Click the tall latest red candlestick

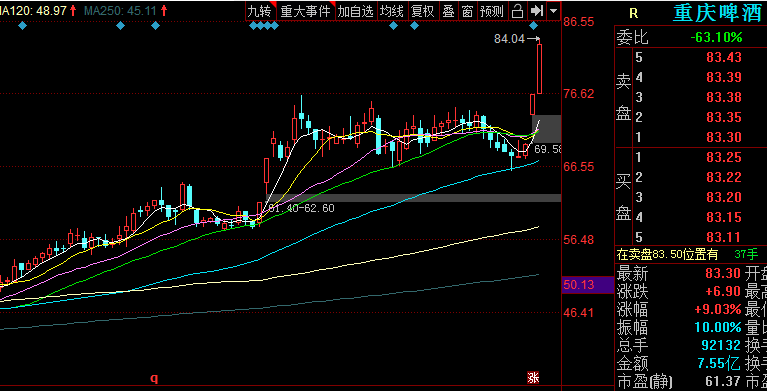click(540, 69)
